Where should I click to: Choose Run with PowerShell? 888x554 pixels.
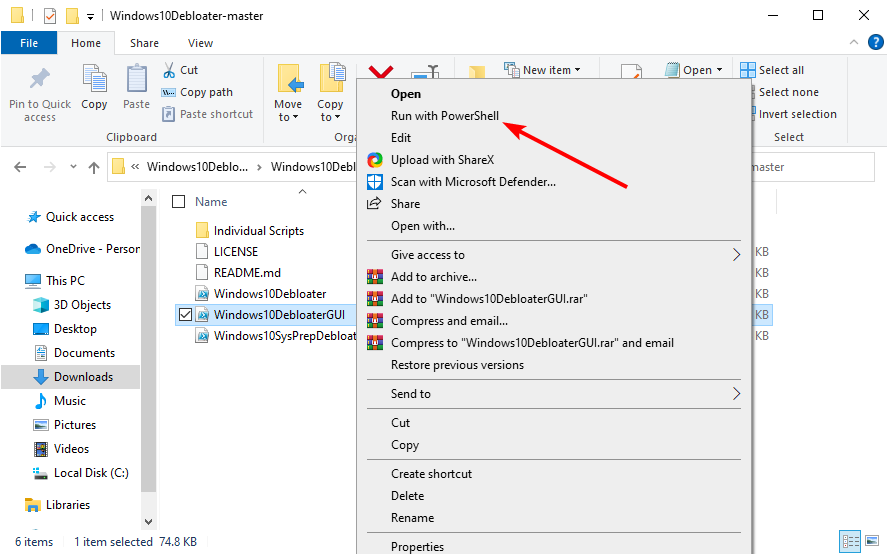445,116
